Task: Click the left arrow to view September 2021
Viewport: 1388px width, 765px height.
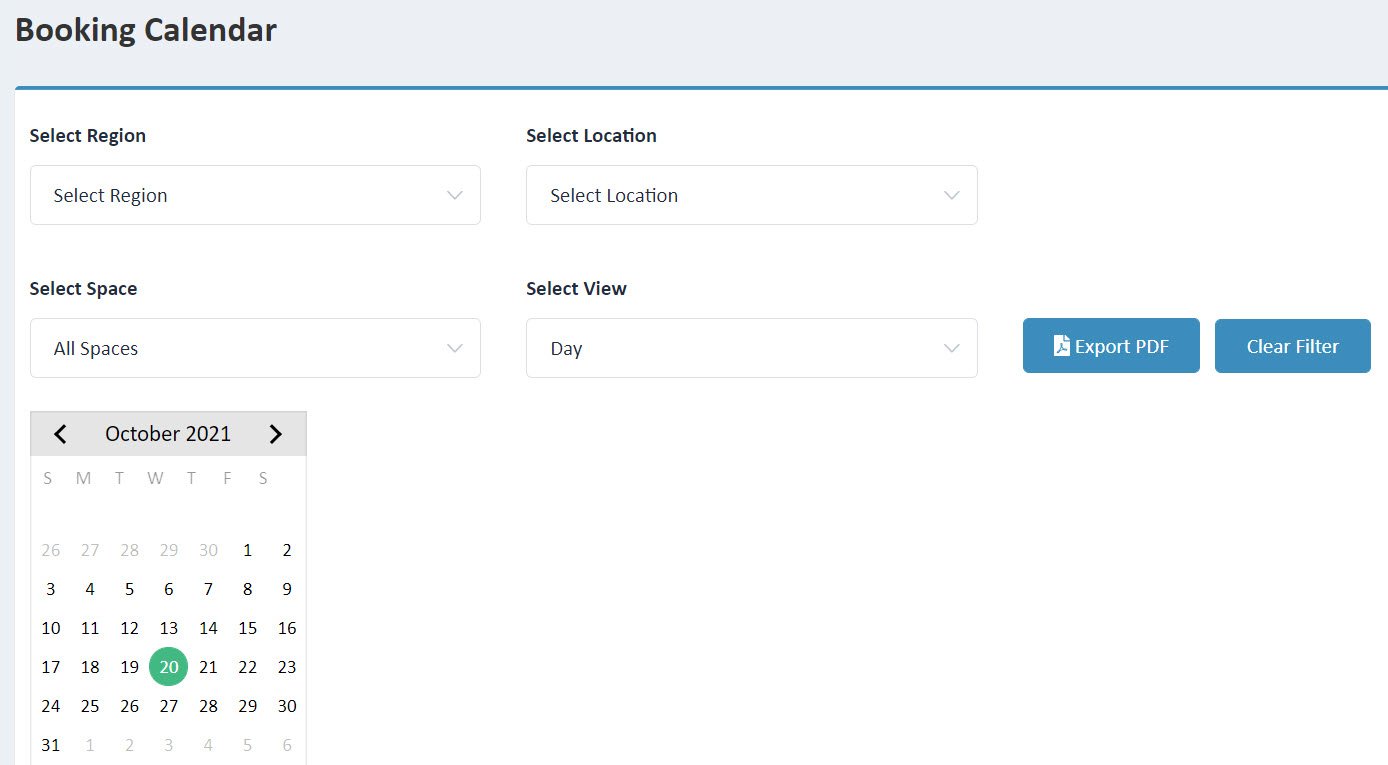Action: click(x=60, y=433)
